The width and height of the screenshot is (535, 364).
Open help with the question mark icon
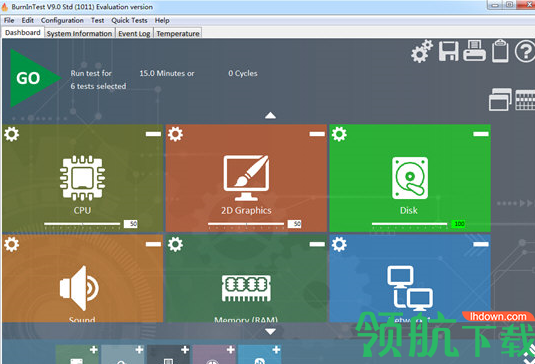(x=525, y=51)
